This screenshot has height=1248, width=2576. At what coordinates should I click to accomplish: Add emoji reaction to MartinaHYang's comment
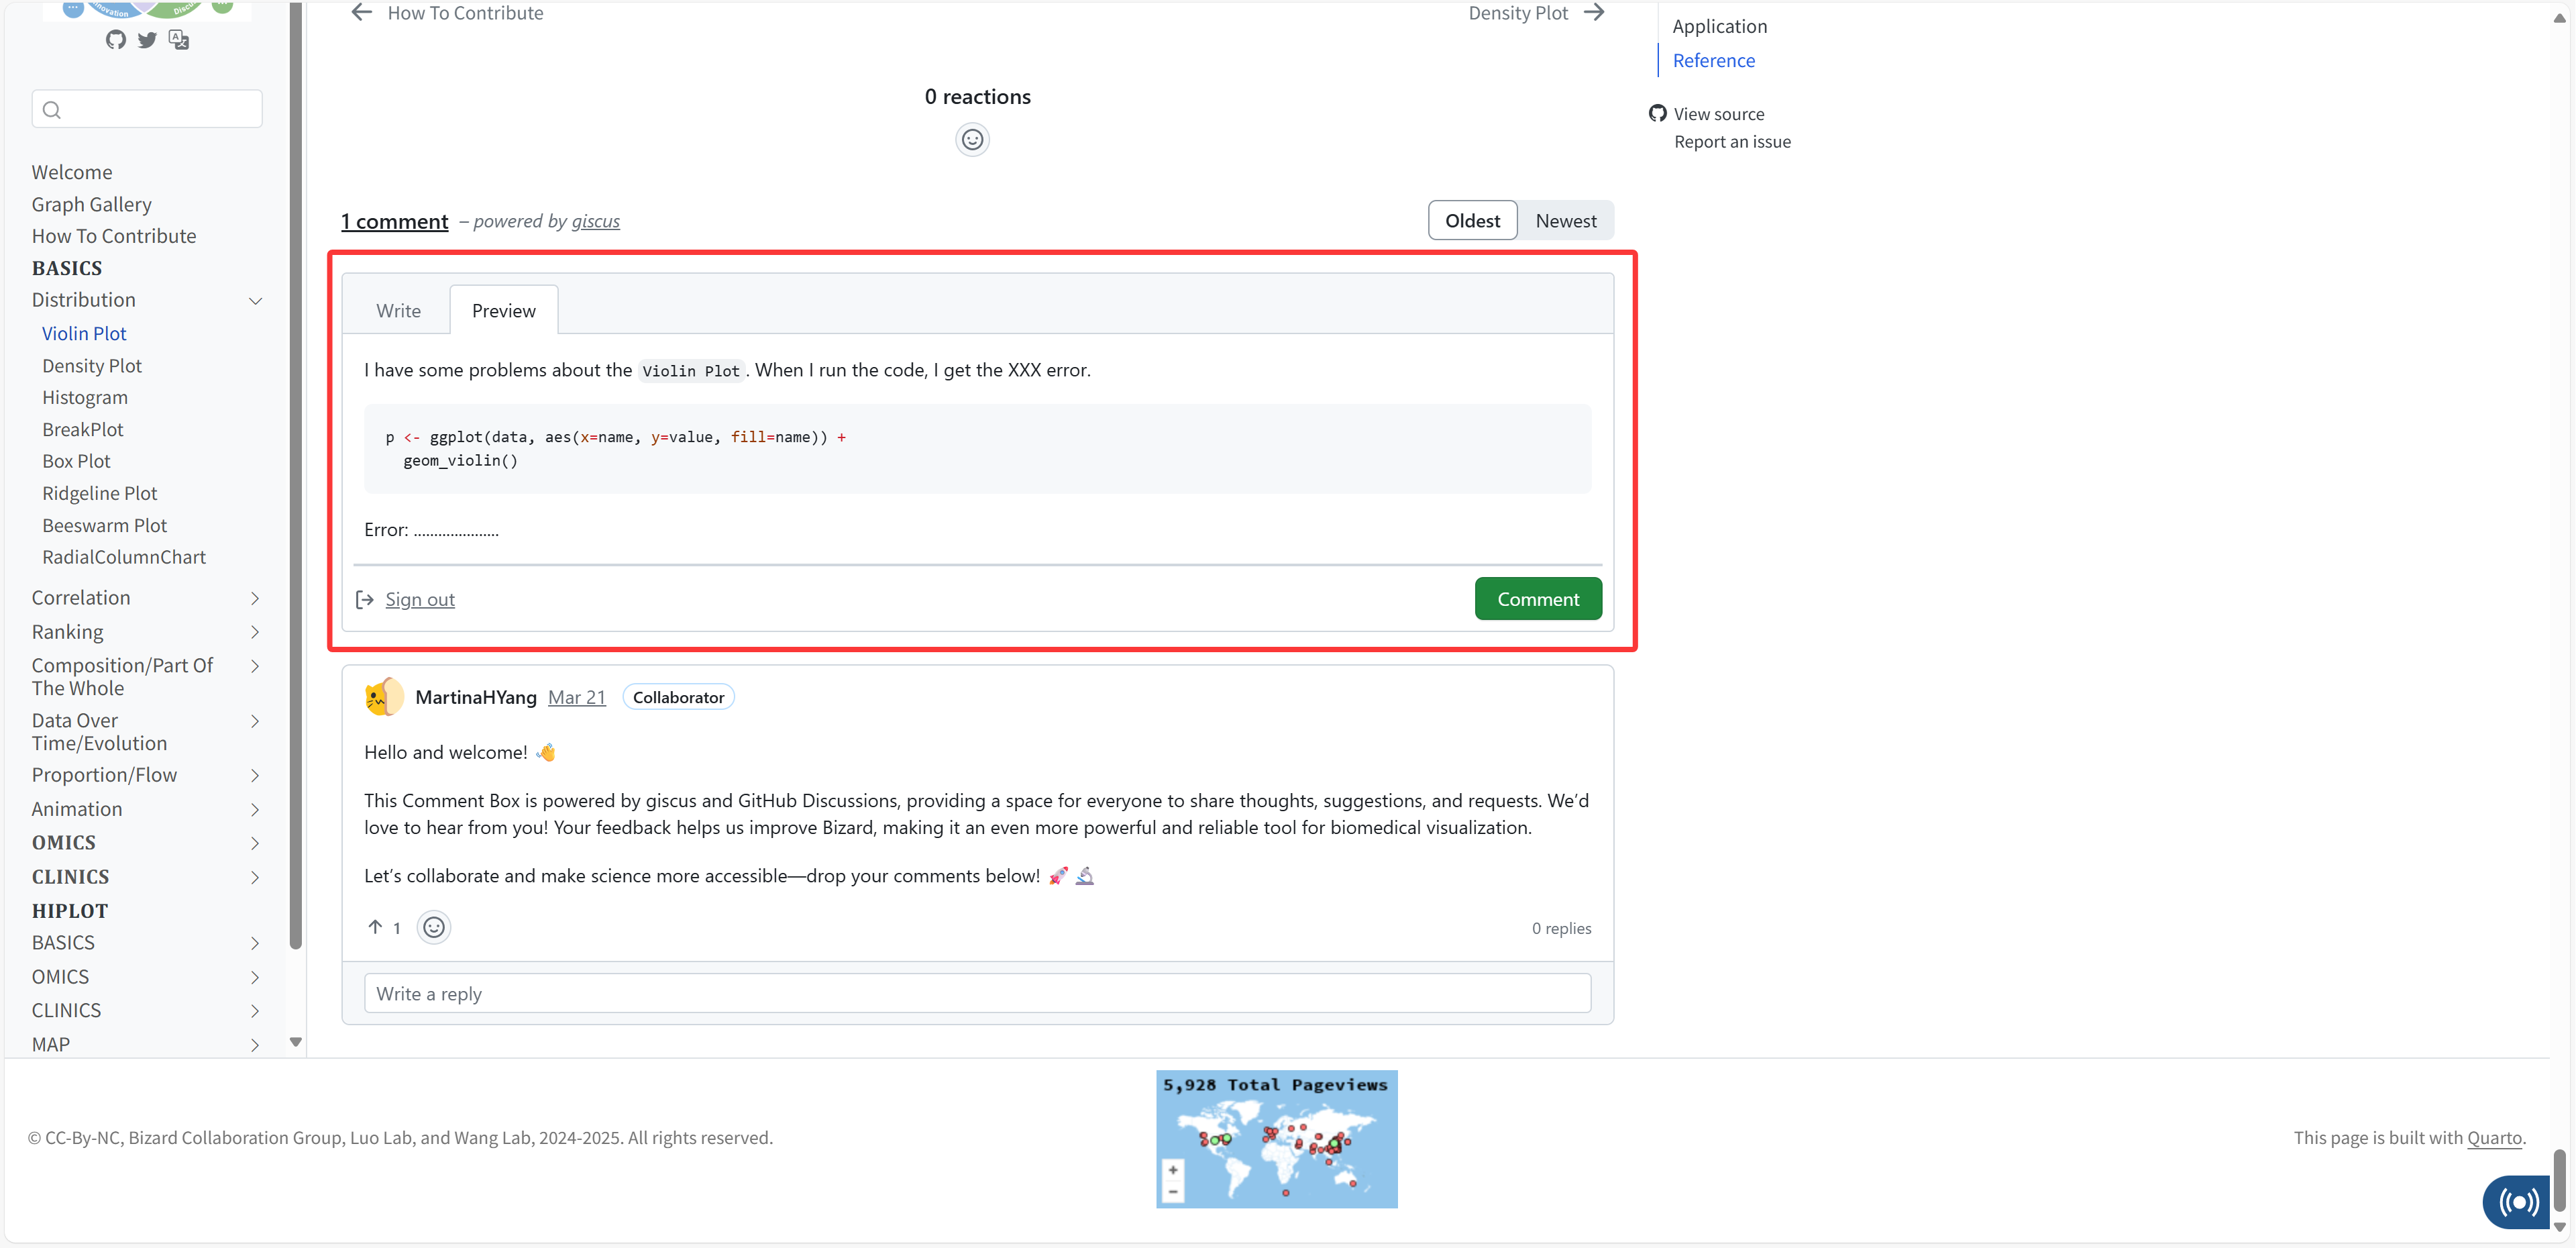click(x=433, y=927)
